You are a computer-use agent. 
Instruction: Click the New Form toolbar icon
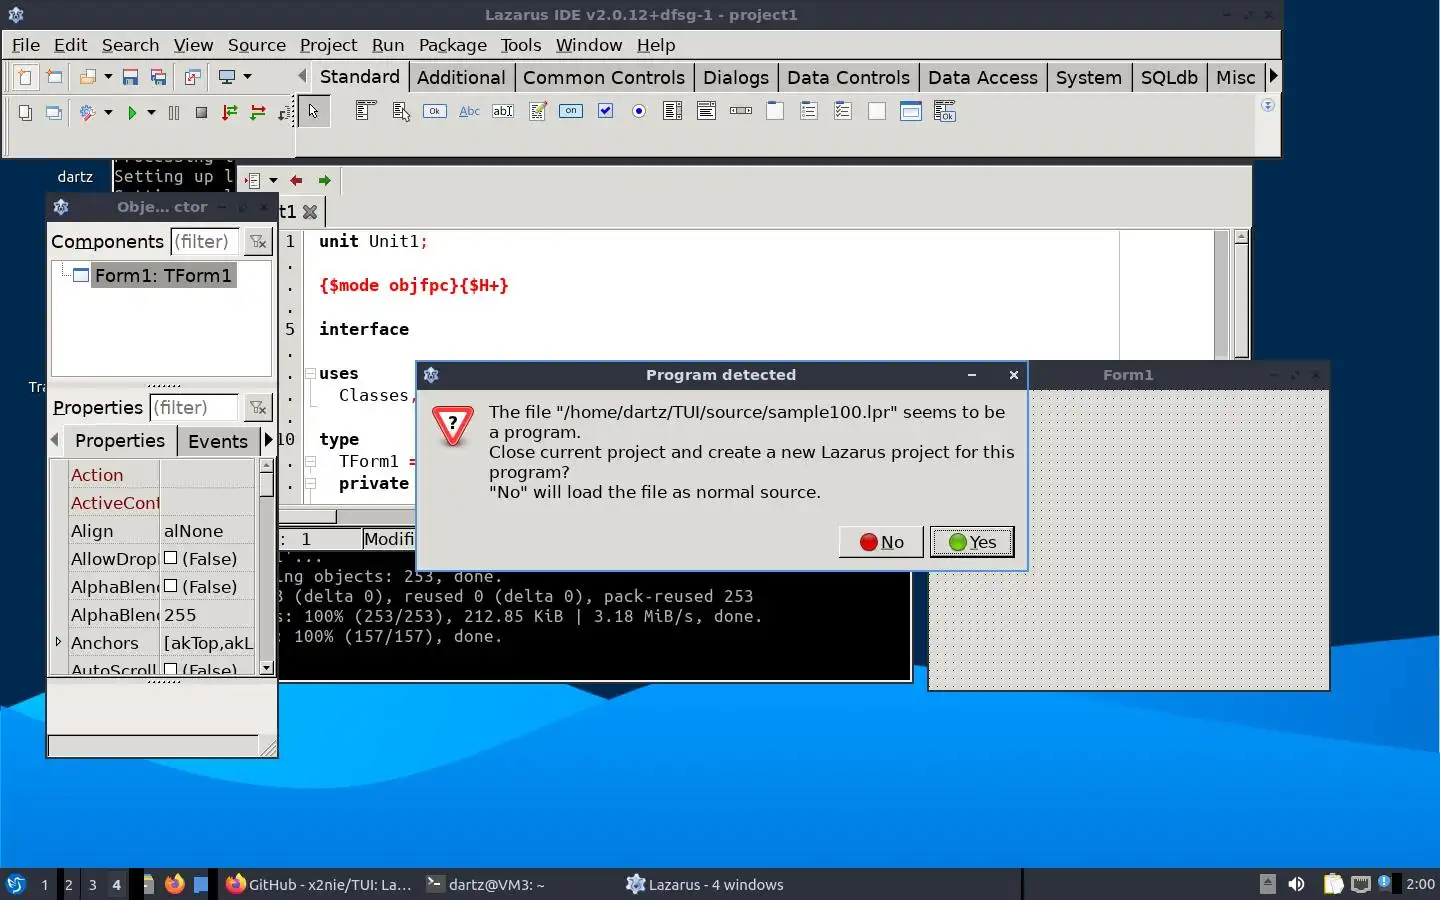(55, 77)
